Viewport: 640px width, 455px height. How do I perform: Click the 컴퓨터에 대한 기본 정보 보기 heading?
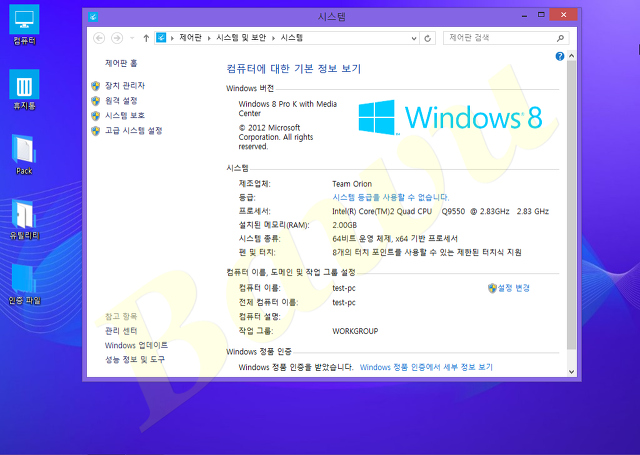(293, 69)
